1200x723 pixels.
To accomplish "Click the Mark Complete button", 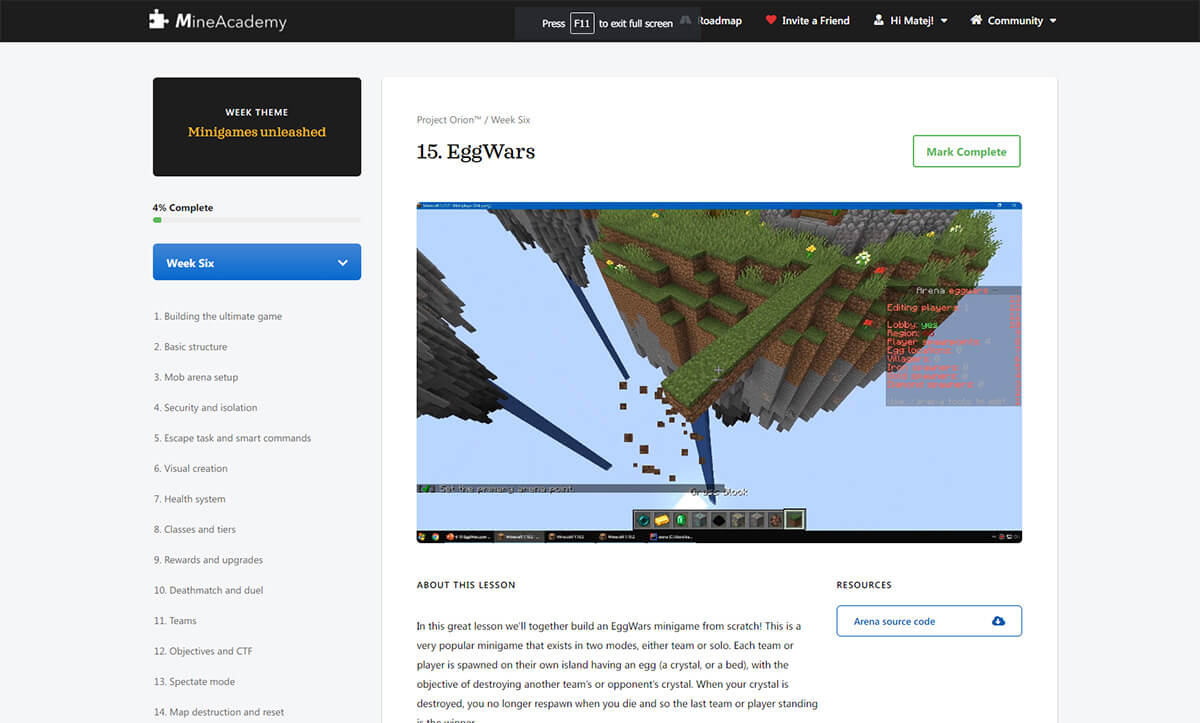I will [x=966, y=152].
